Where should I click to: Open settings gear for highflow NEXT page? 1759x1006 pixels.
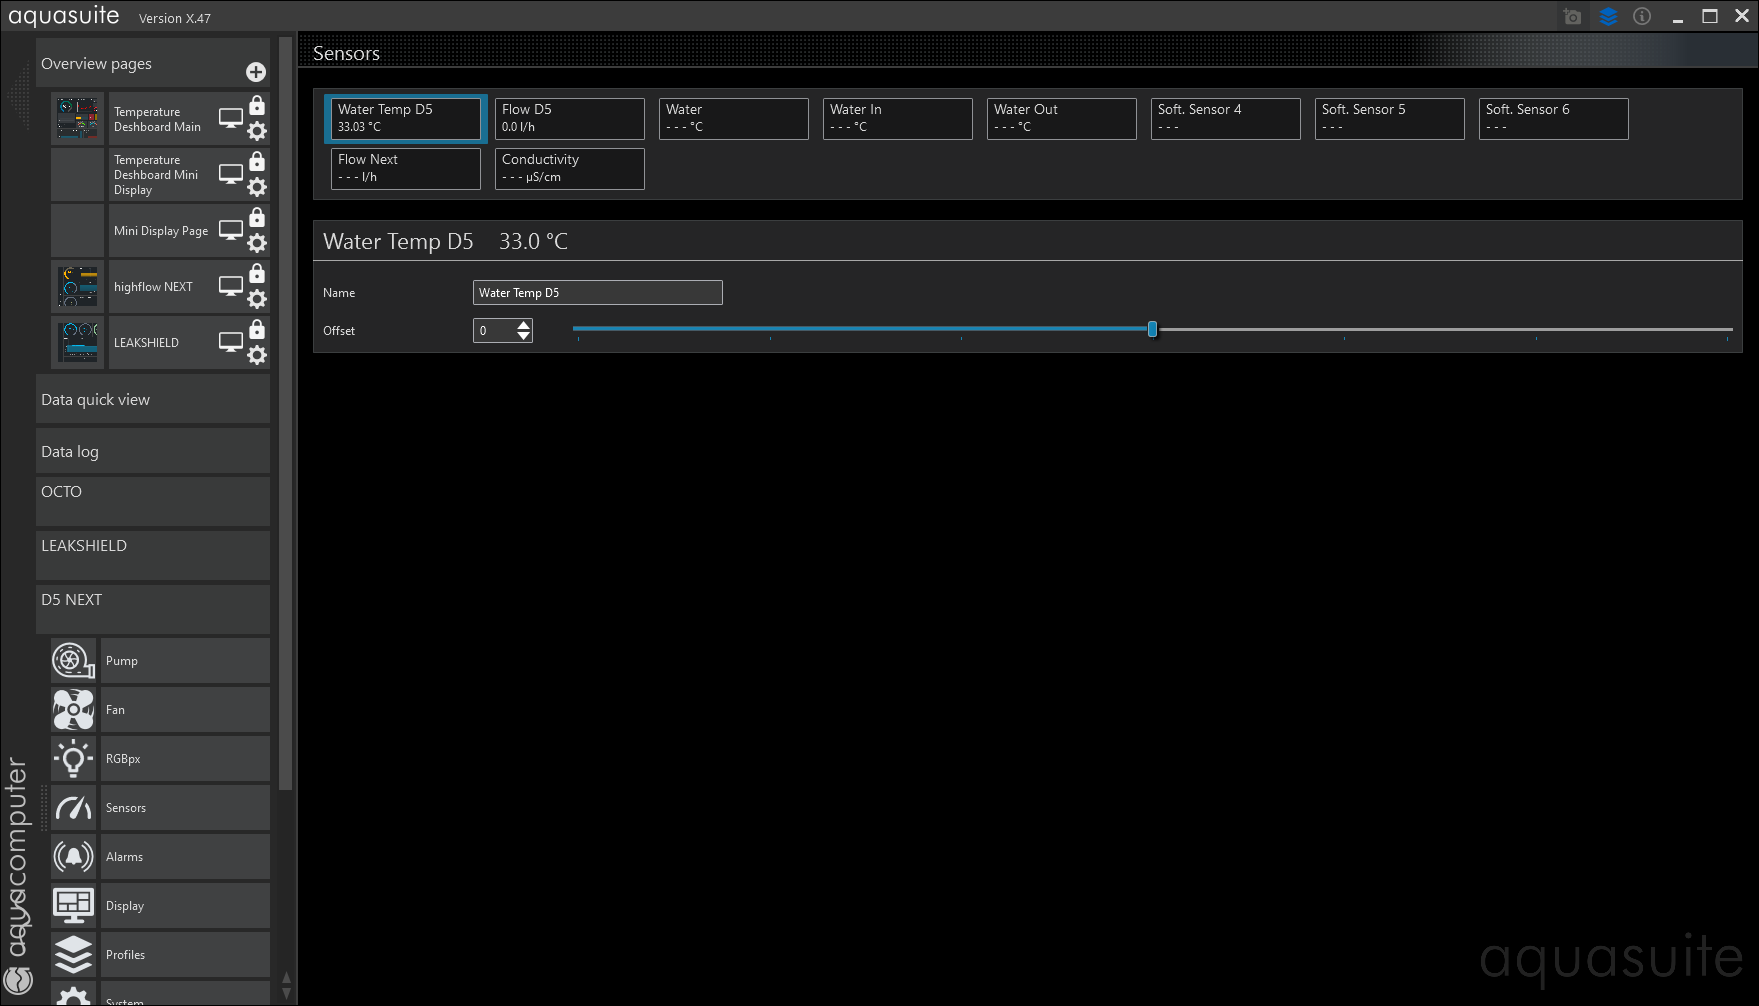point(257,299)
